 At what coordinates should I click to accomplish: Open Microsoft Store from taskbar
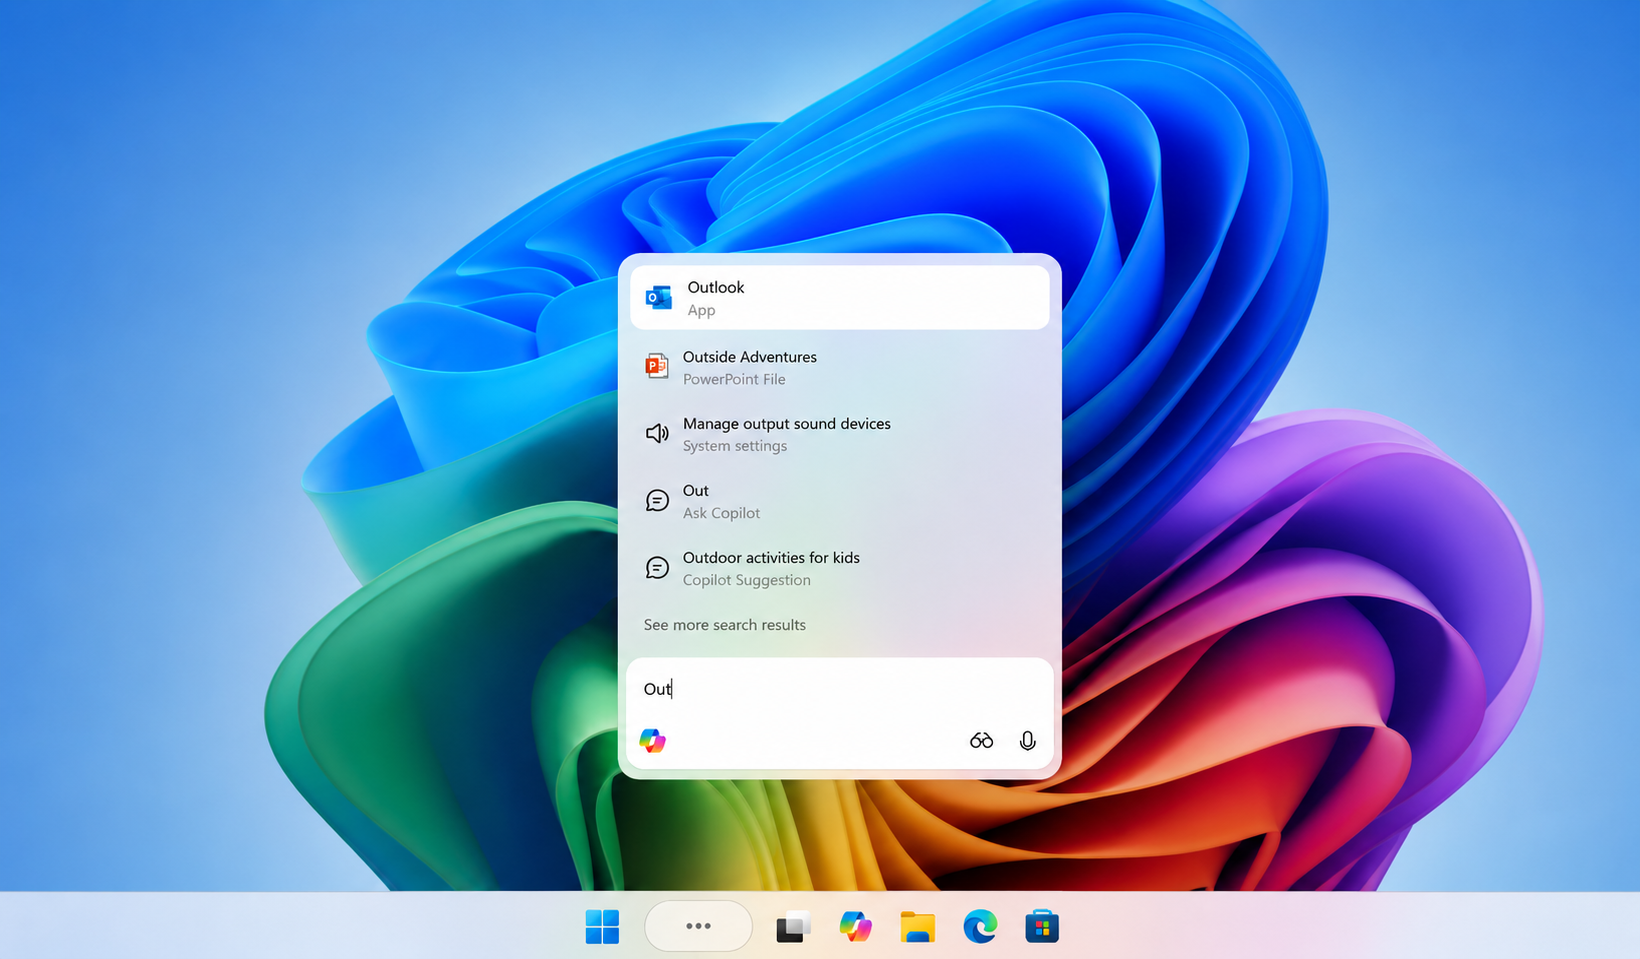pos(1042,927)
